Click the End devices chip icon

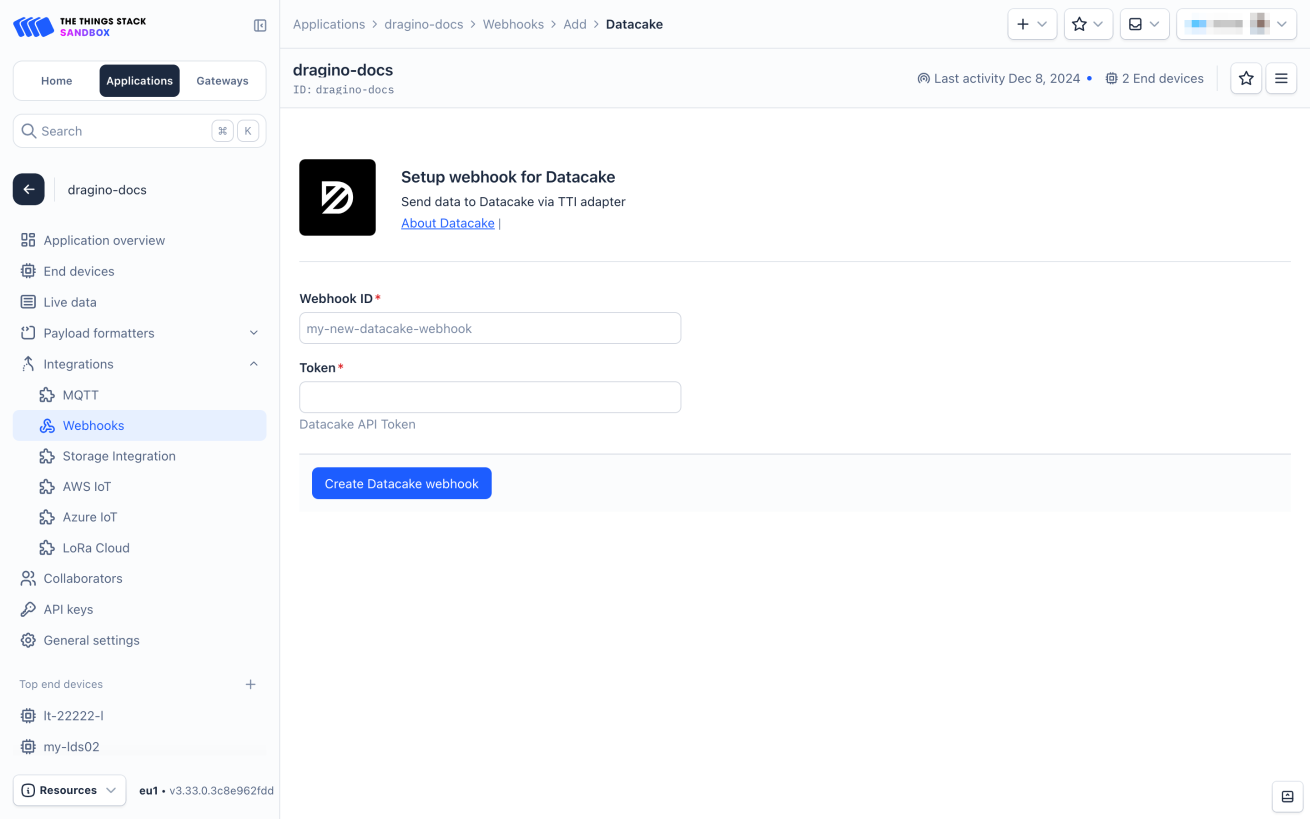[28, 271]
